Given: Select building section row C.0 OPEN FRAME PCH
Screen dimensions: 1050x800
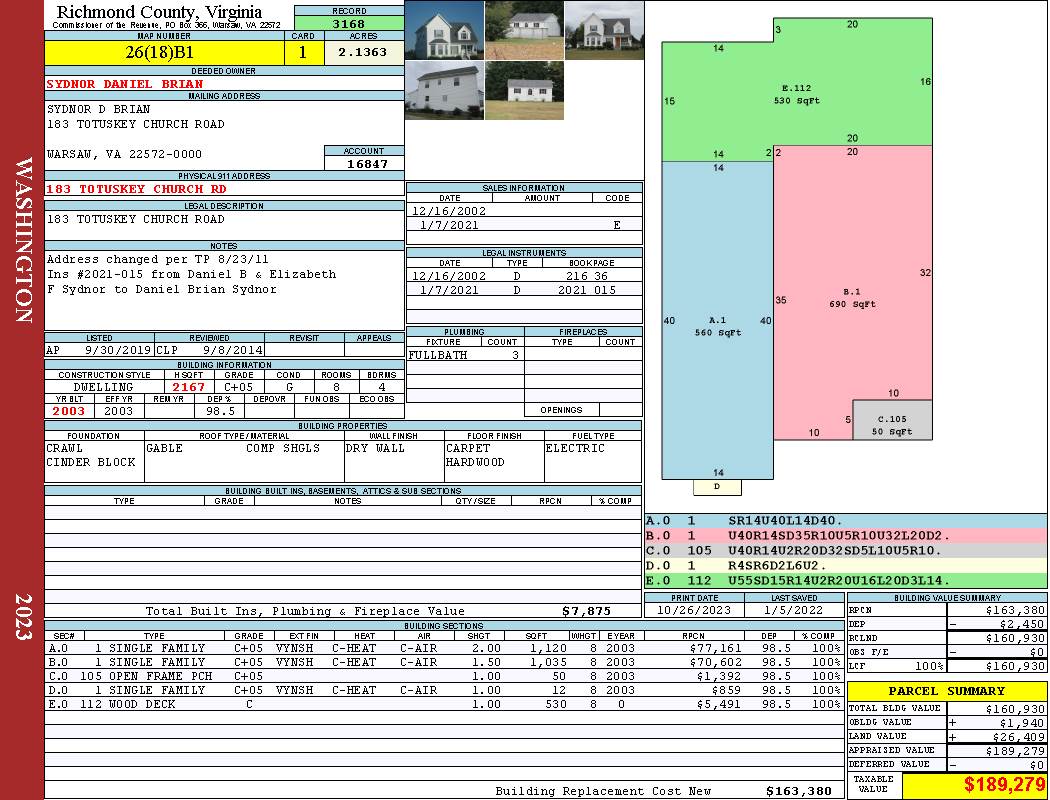Looking at the screenshot, I should (x=444, y=676).
